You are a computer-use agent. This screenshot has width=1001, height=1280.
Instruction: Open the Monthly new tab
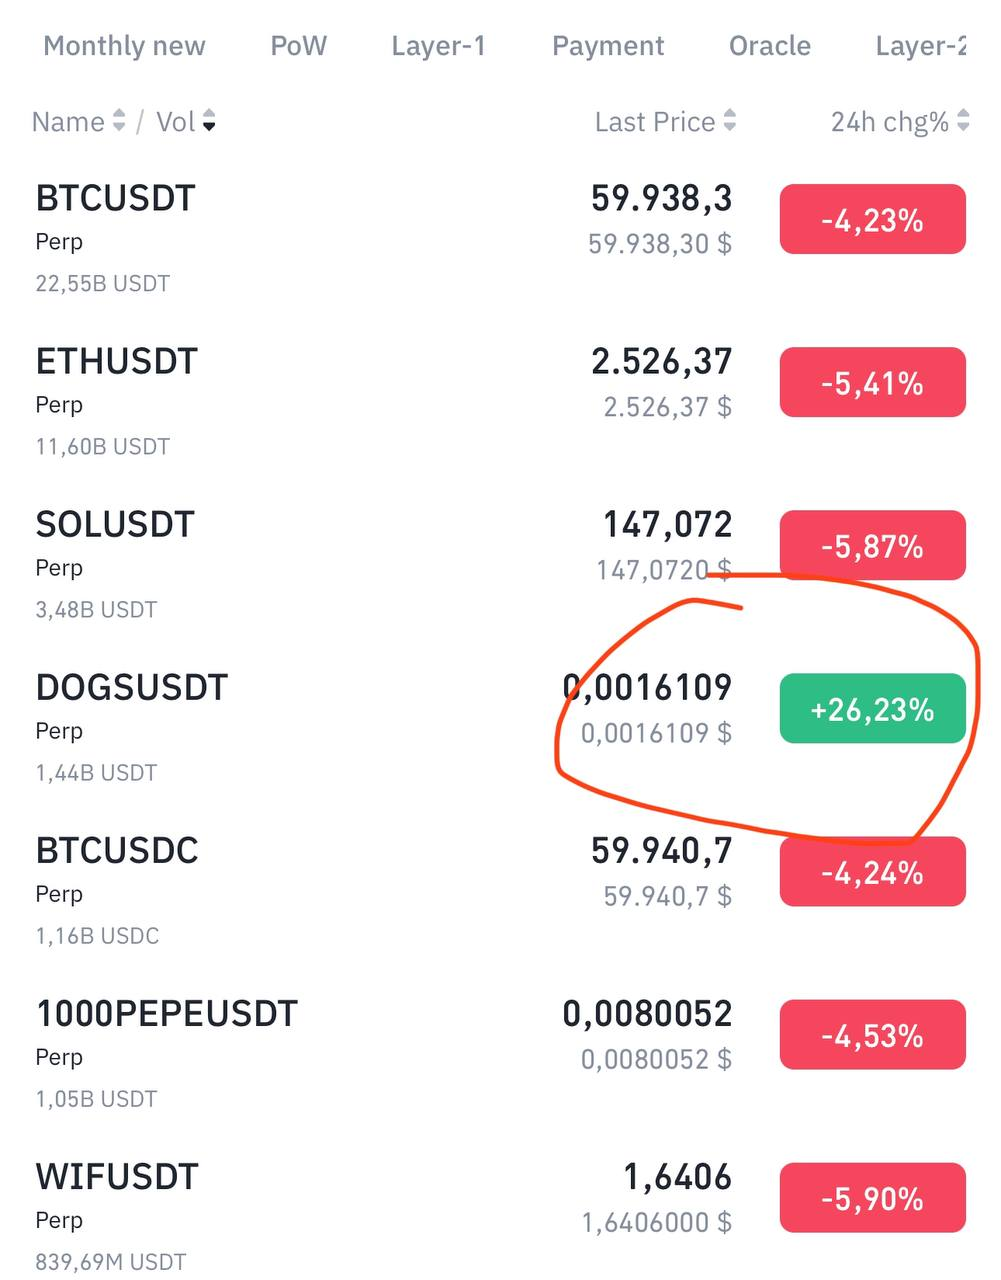point(124,46)
